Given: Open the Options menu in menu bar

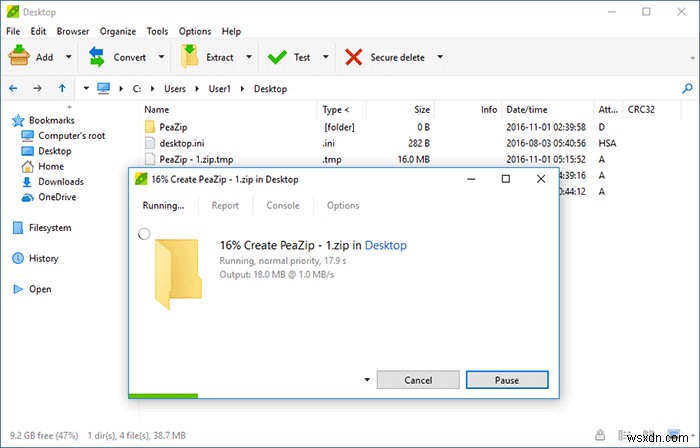Looking at the screenshot, I should [x=195, y=31].
